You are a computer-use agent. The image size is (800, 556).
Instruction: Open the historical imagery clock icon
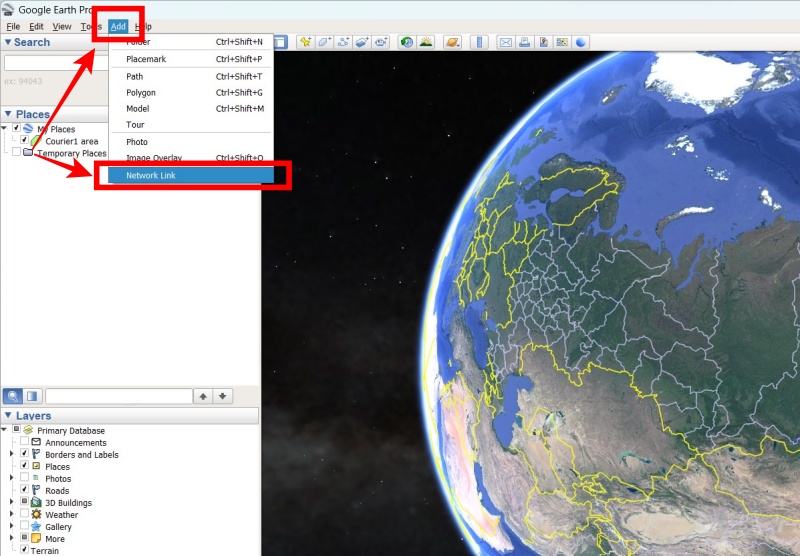(407, 42)
